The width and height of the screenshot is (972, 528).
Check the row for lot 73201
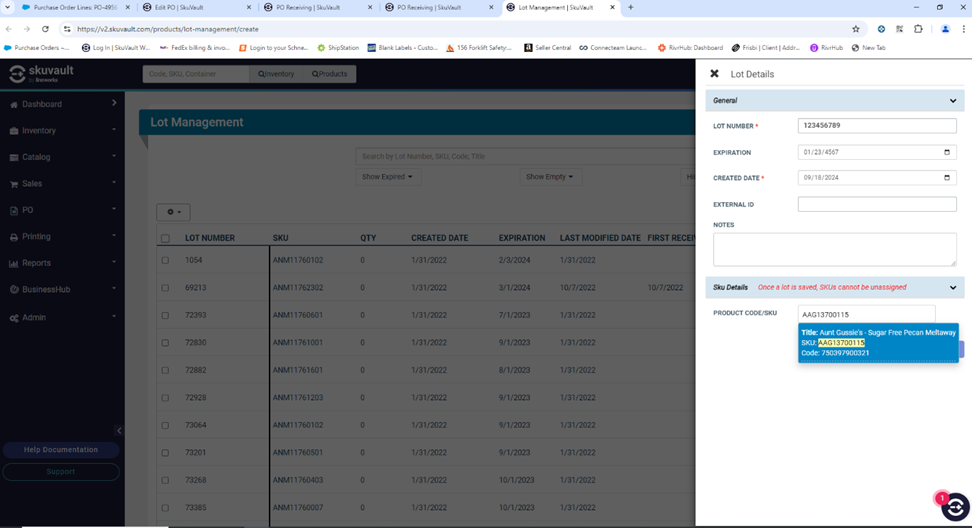(x=165, y=453)
